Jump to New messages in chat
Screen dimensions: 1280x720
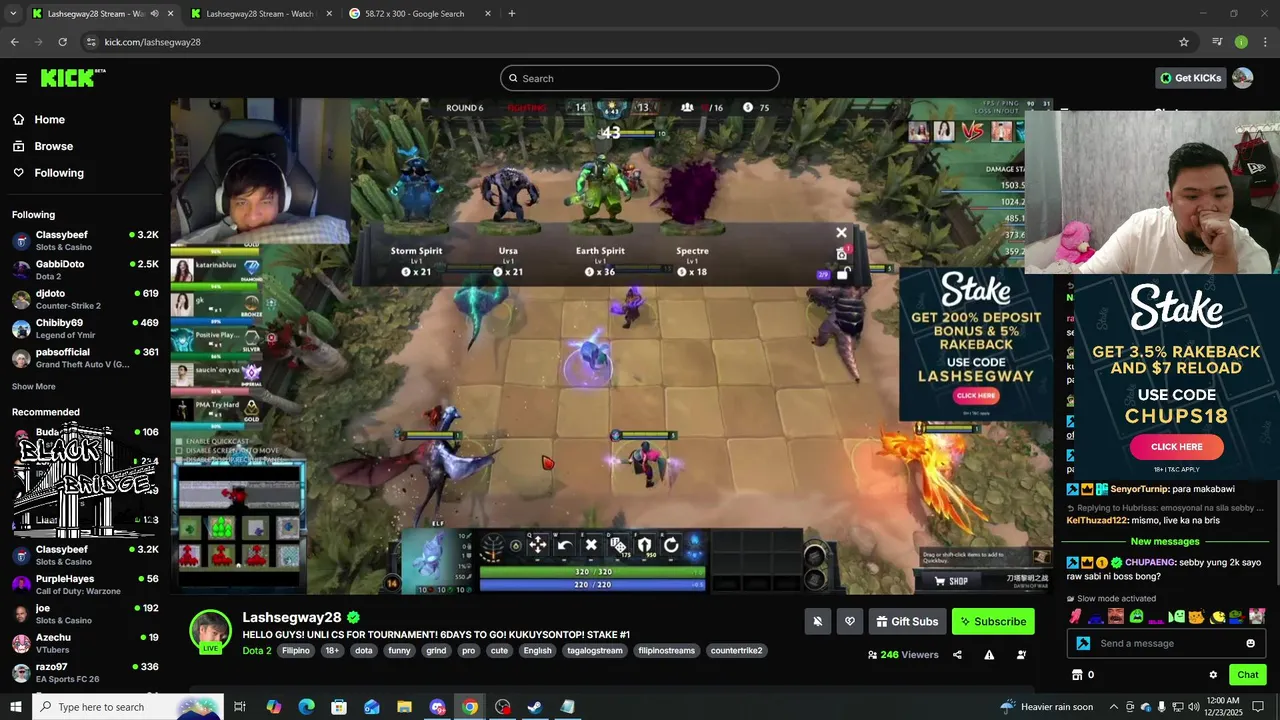1165,541
